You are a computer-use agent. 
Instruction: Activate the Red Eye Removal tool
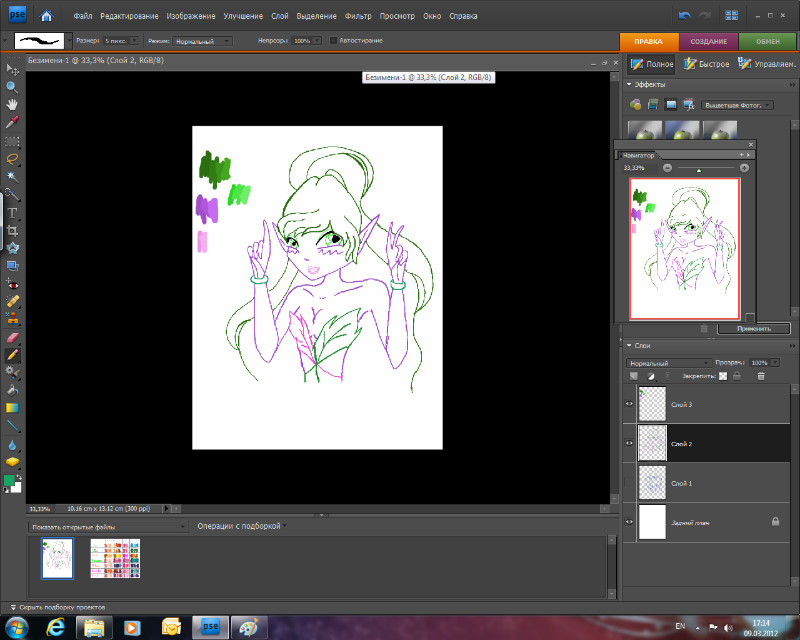(13, 284)
